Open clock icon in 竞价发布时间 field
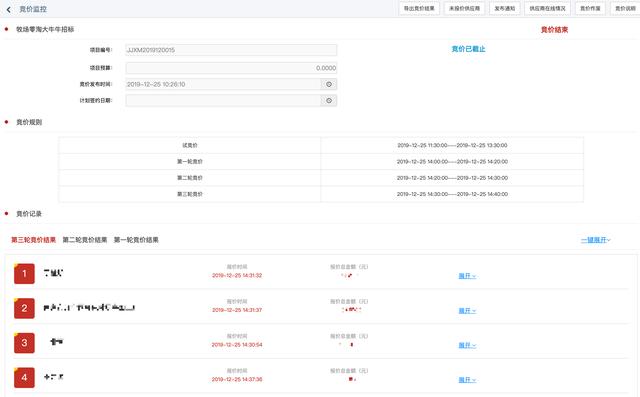 pyautogui.click(x=329, y=84)
